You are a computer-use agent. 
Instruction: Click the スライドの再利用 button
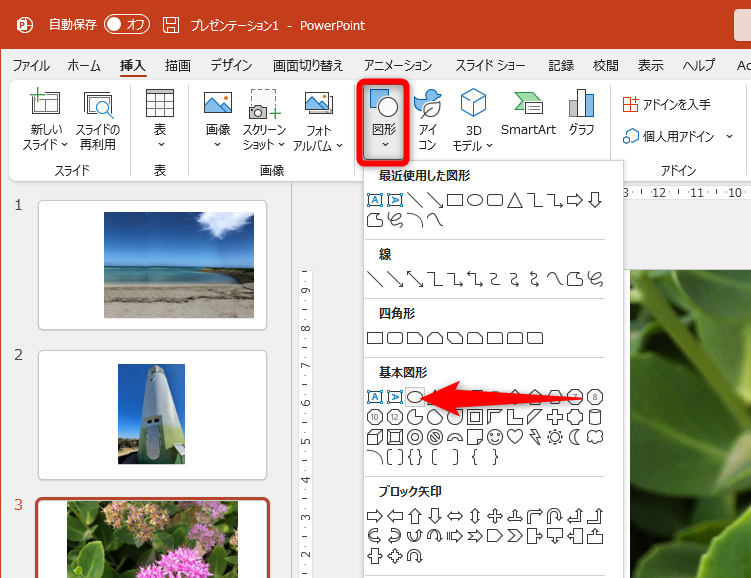[x=98, y=120]
